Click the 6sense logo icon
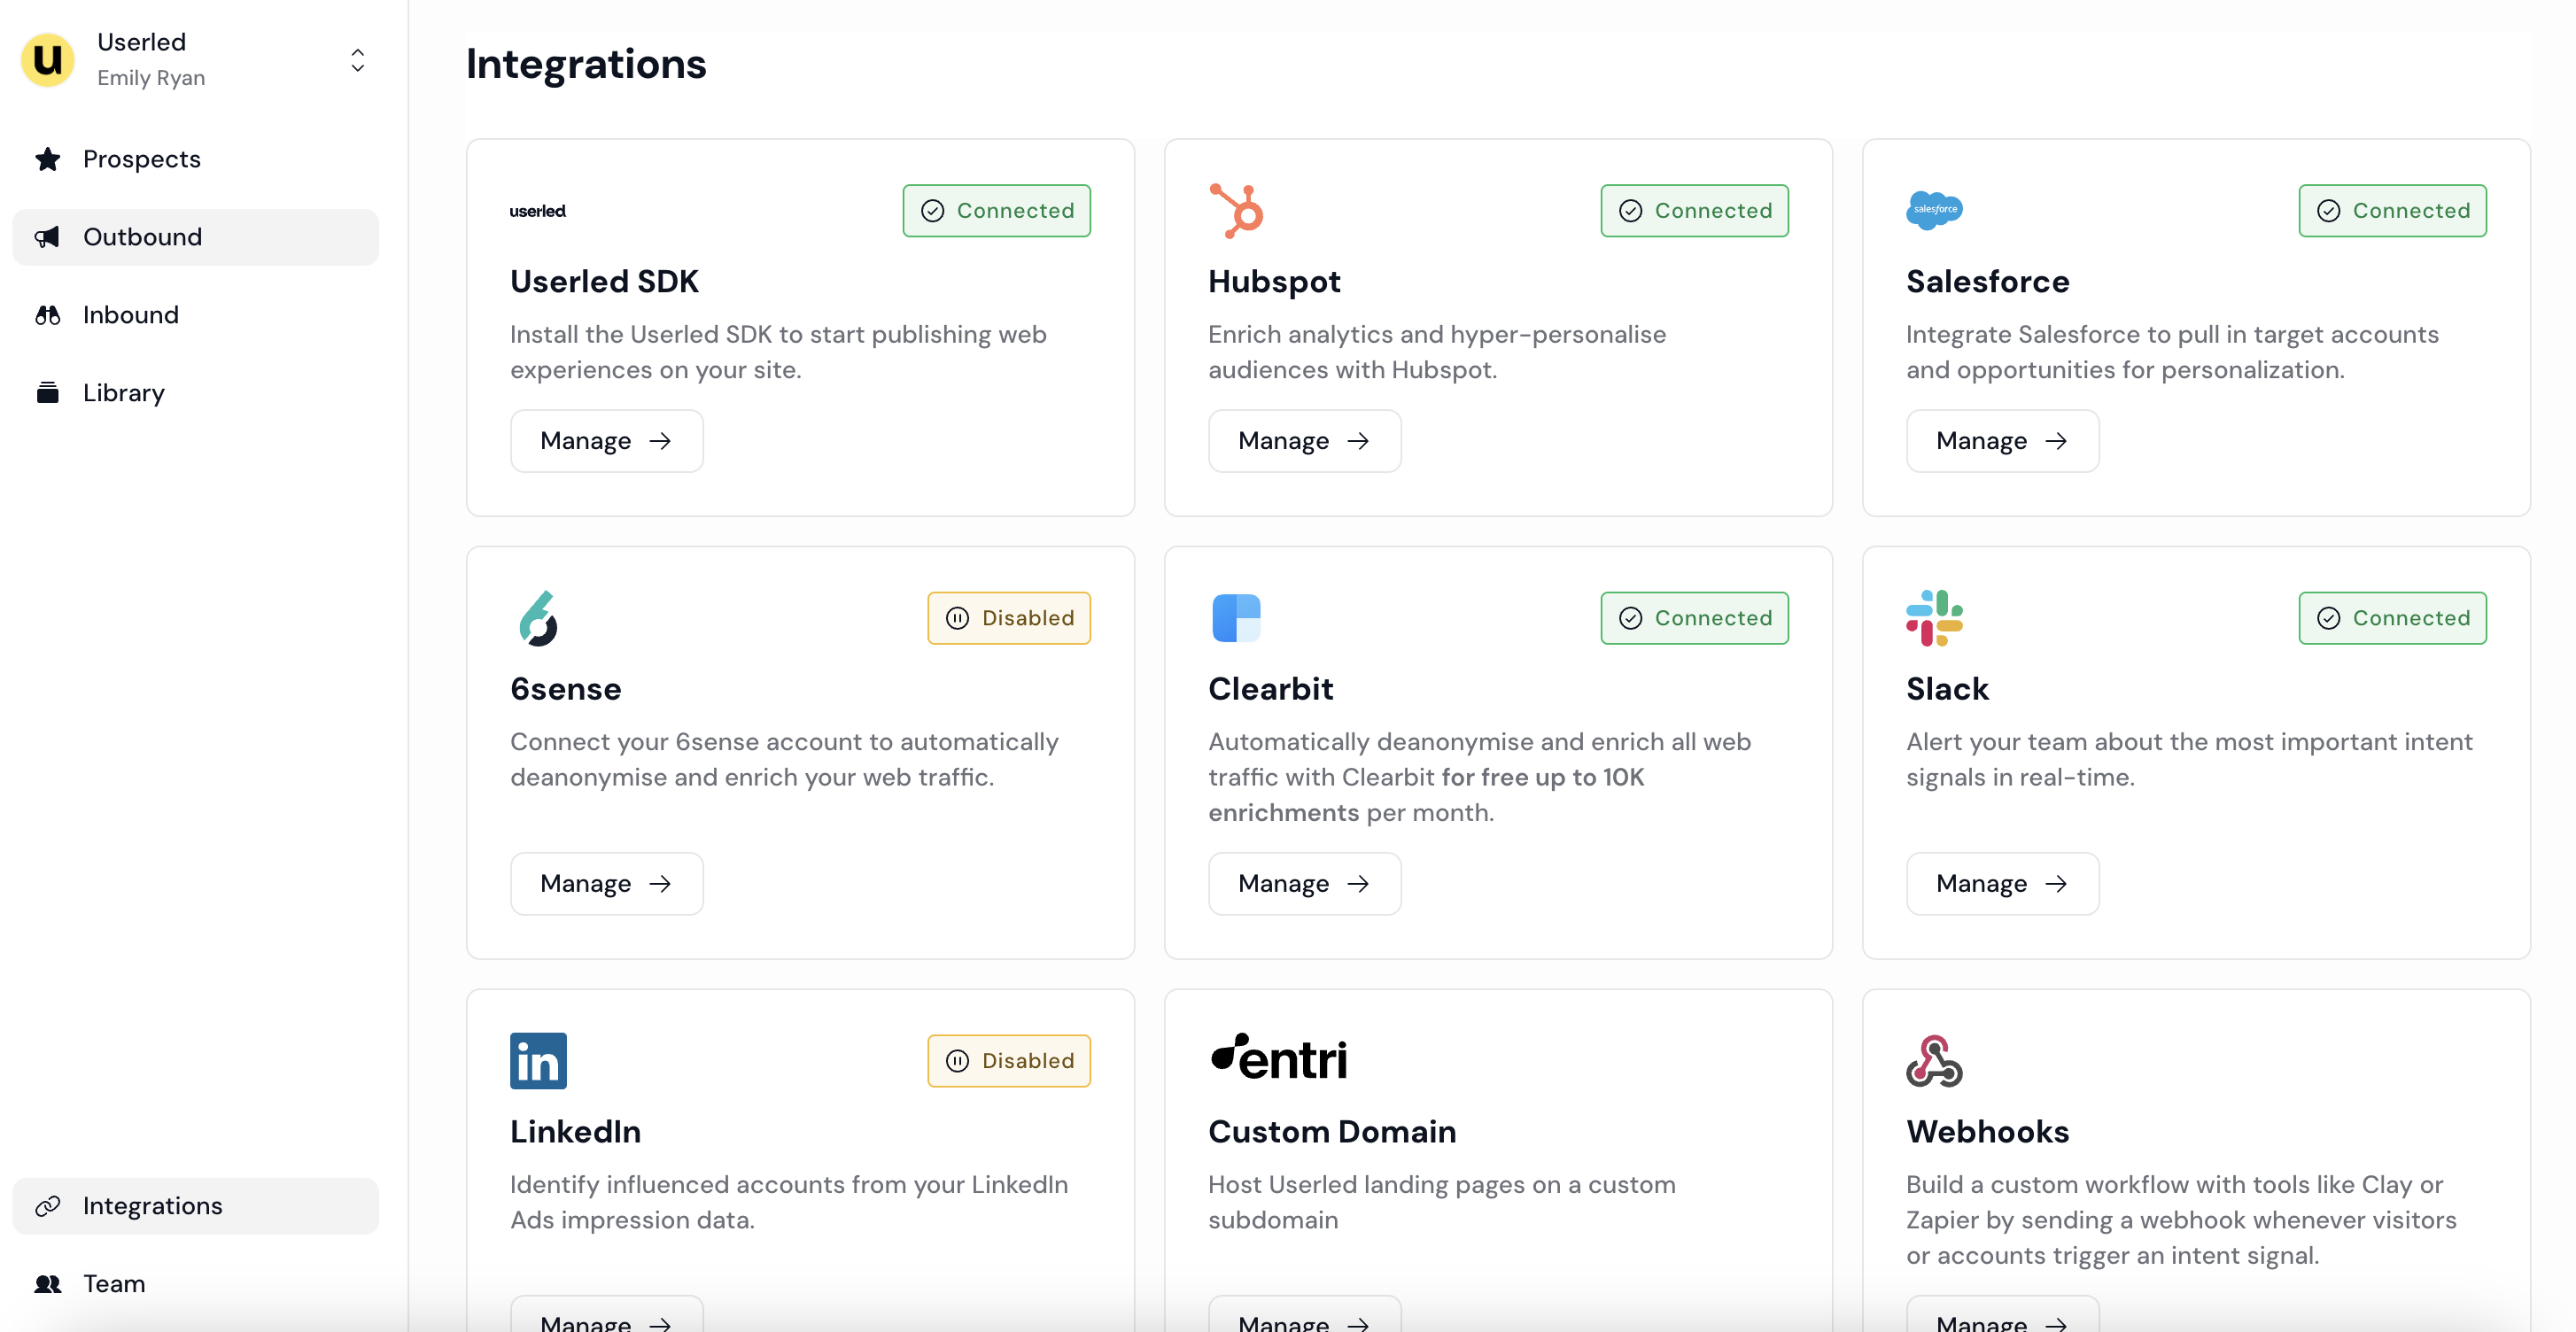Viewport: 2576px width, 1332px height. tap(538, 618)
